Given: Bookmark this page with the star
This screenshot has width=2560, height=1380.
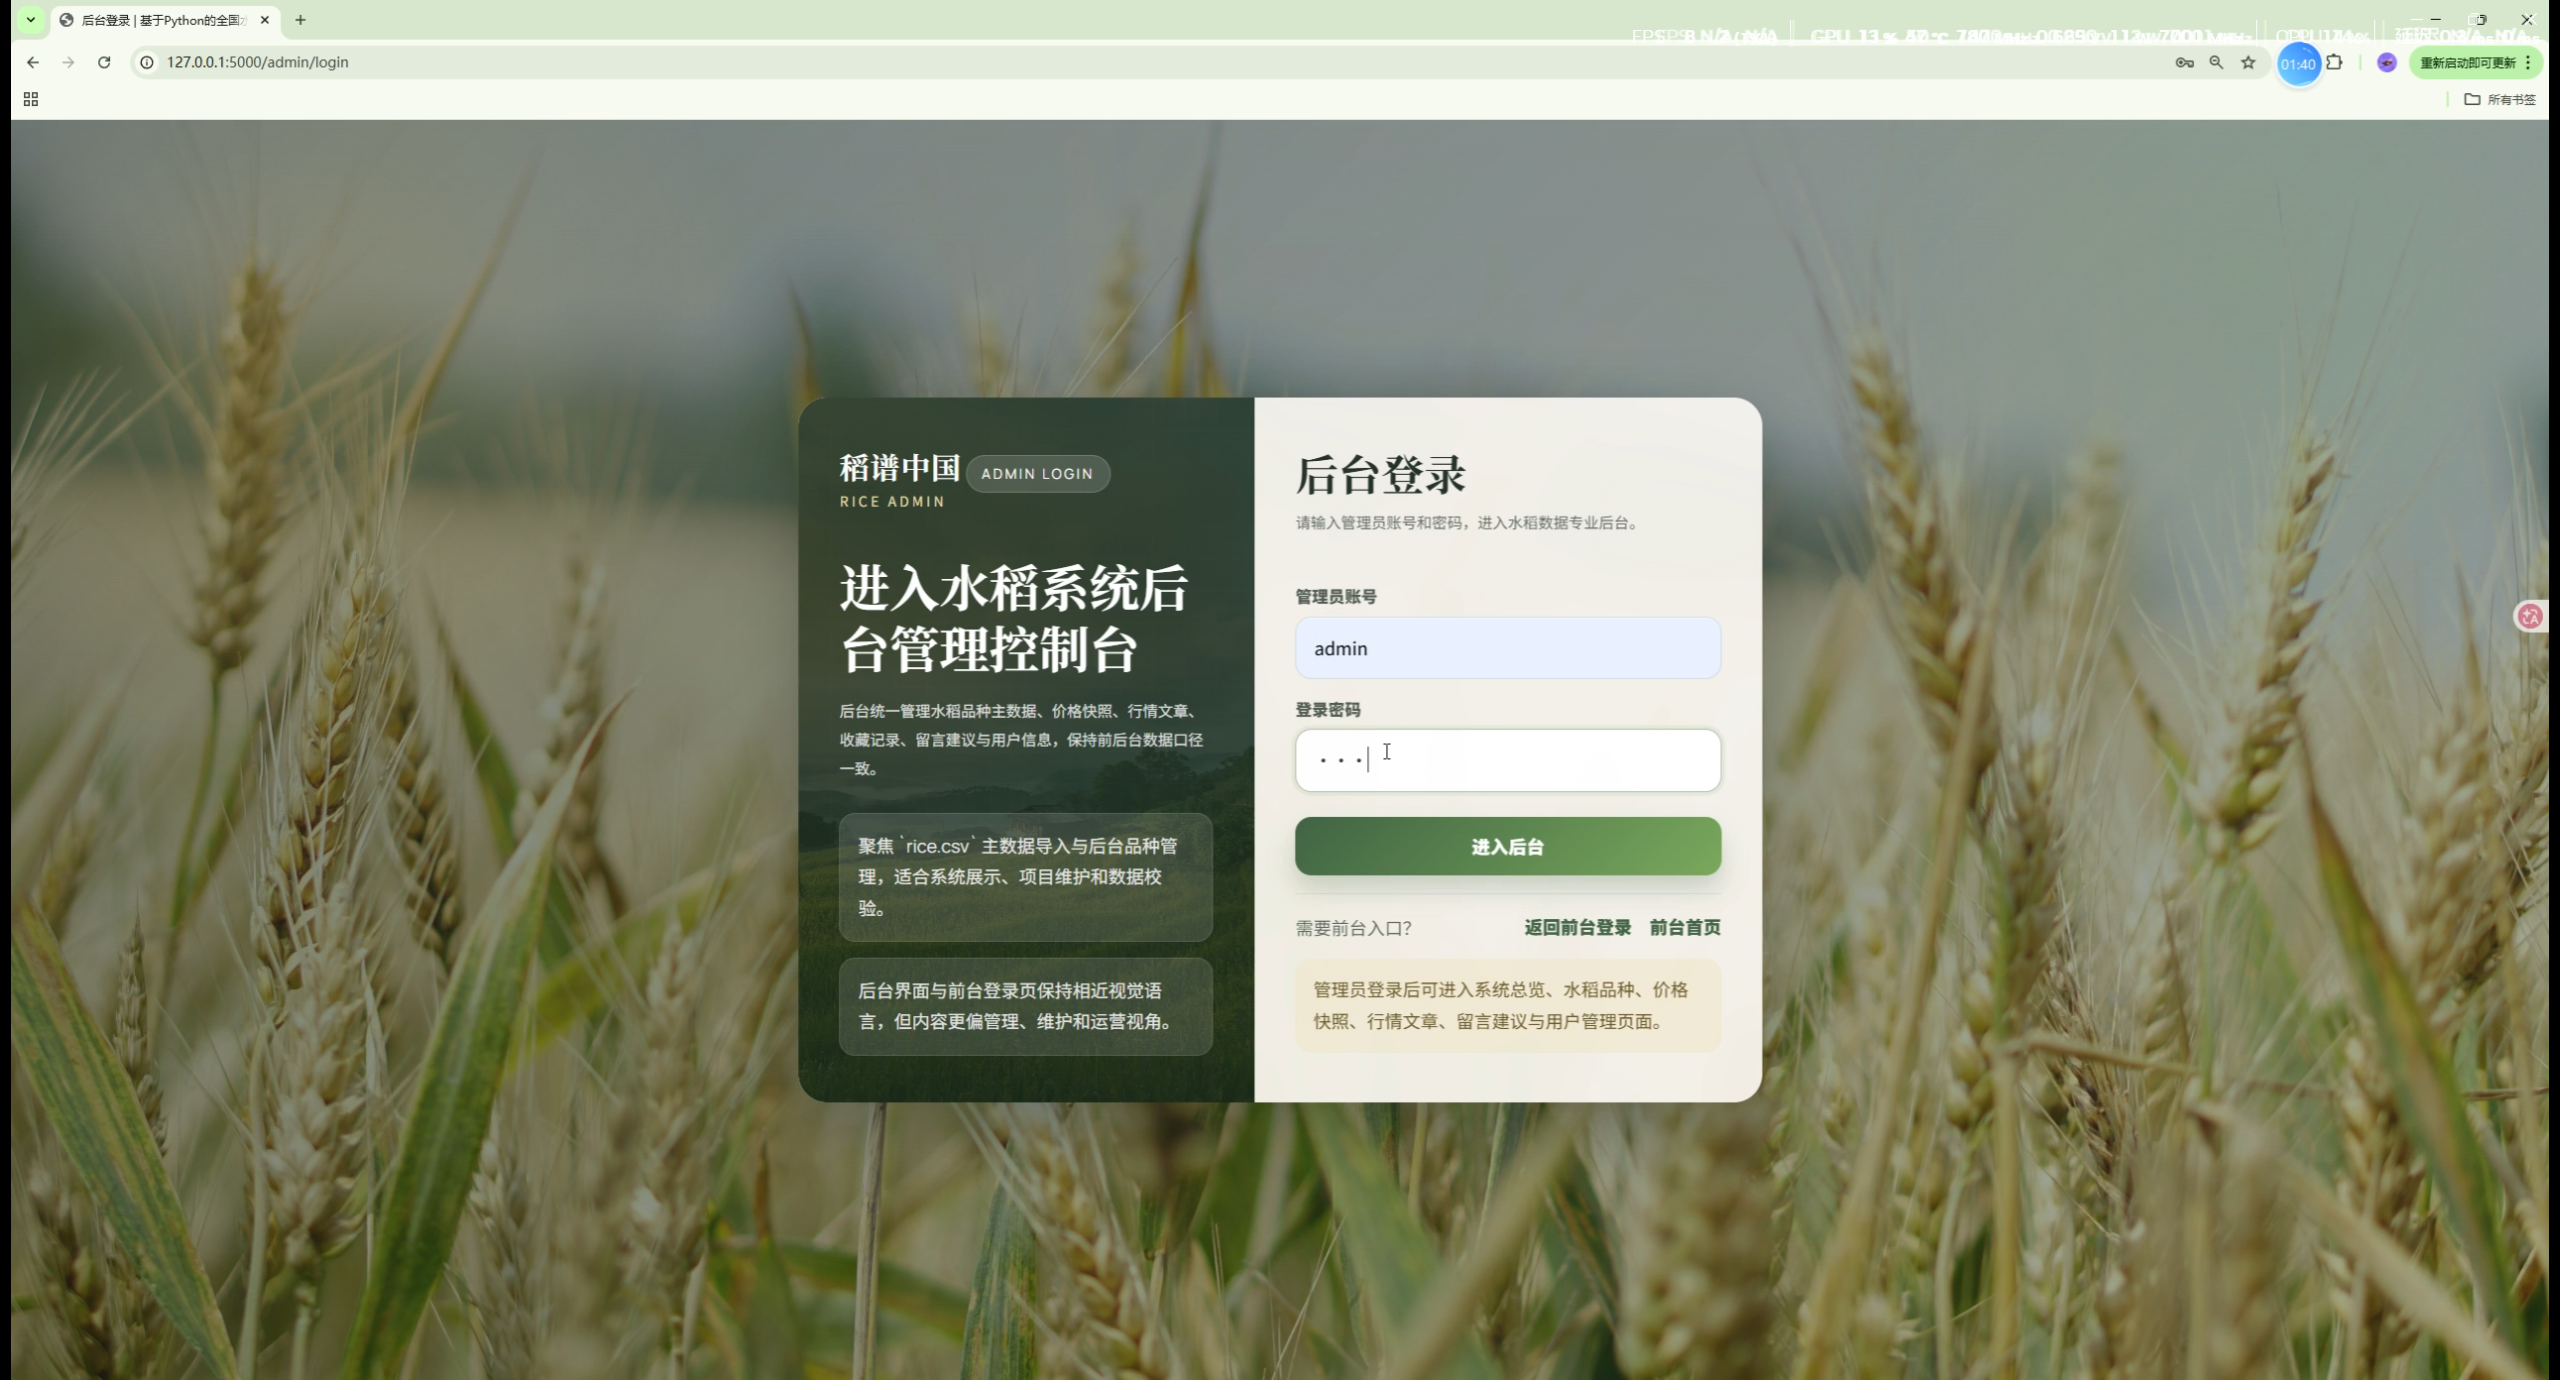Looking at the screenshot, I should pyautogui.click(x=2248, y=62).
